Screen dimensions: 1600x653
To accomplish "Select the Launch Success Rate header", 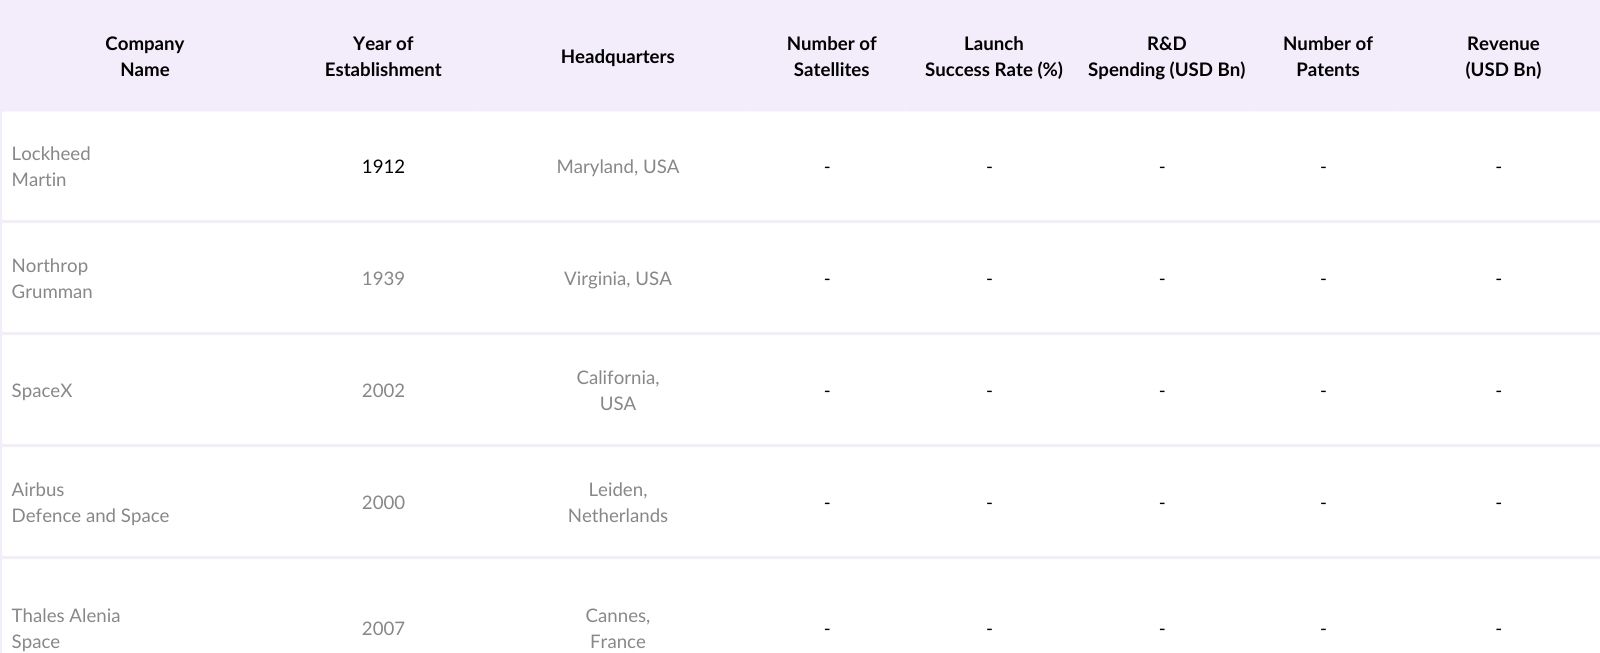I will pos(993,56).
